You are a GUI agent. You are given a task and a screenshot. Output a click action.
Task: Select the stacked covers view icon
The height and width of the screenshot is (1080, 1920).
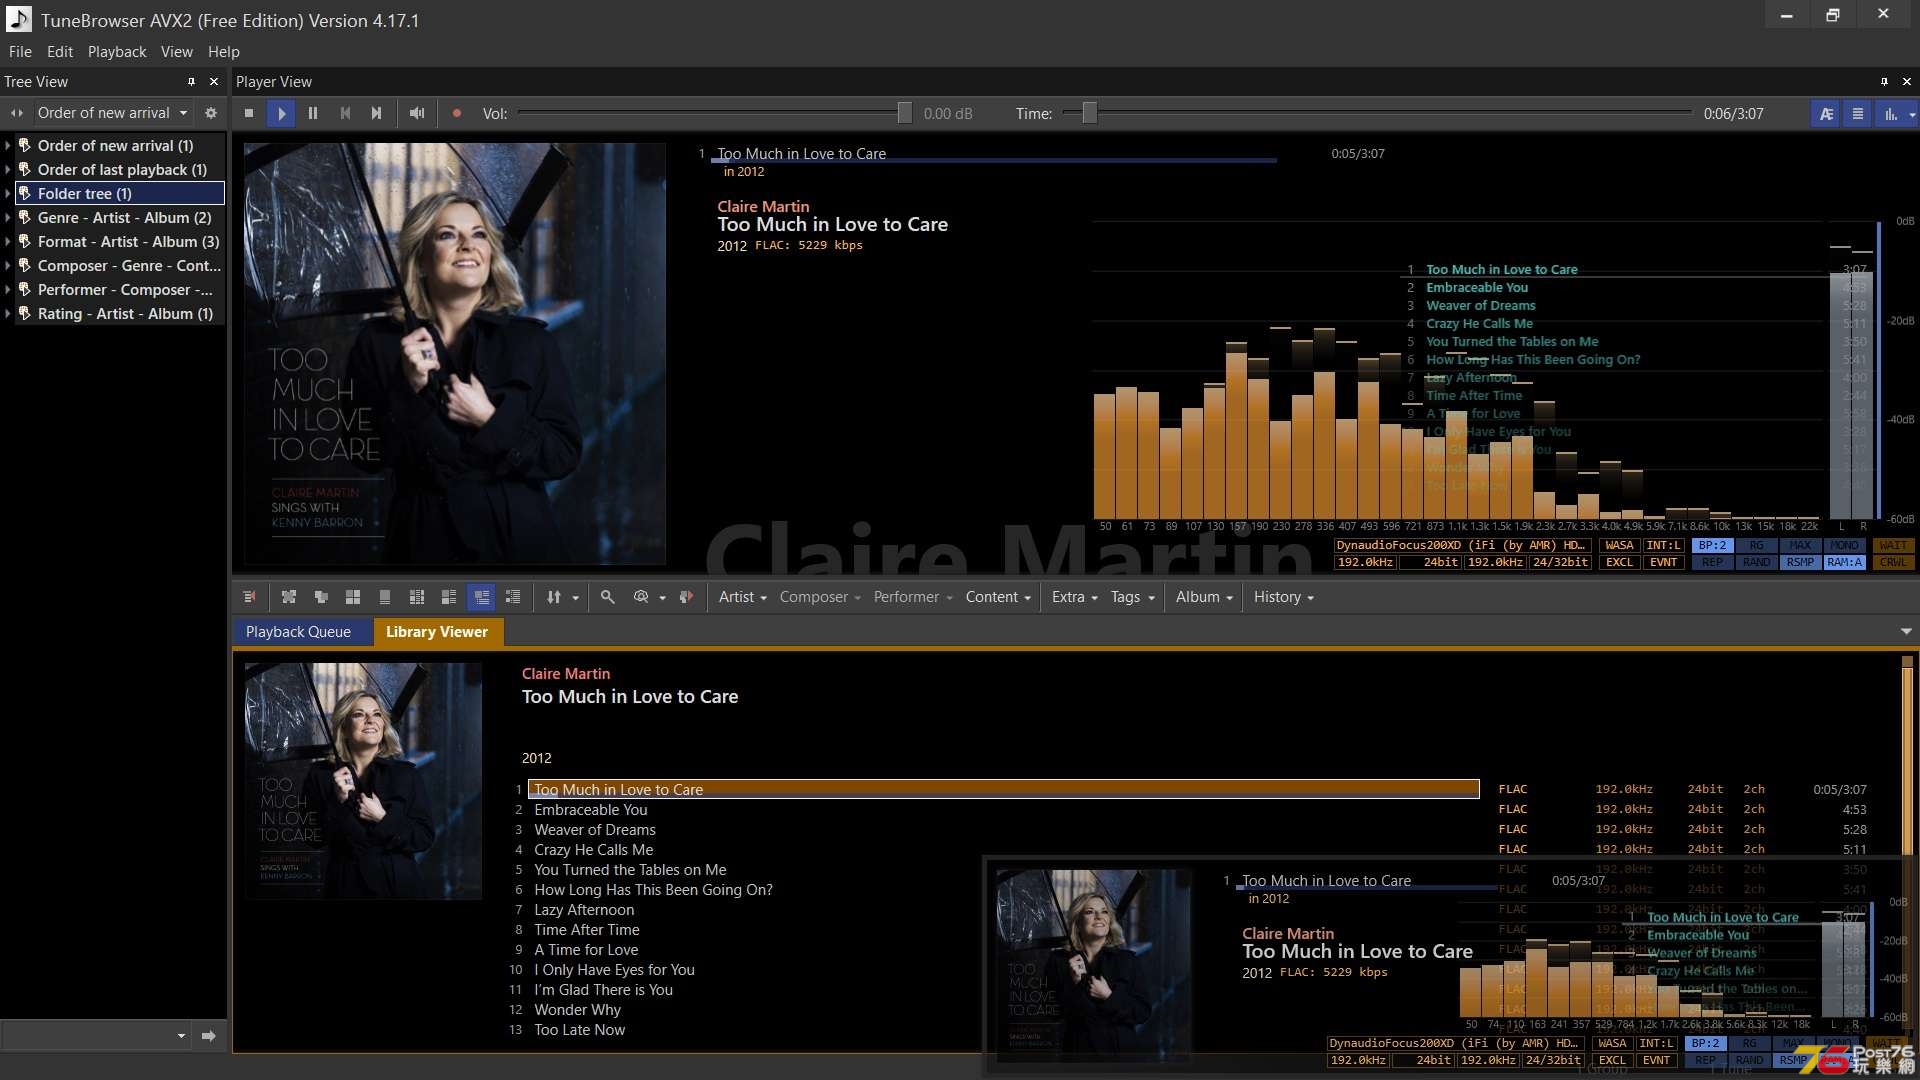[321, 597]
